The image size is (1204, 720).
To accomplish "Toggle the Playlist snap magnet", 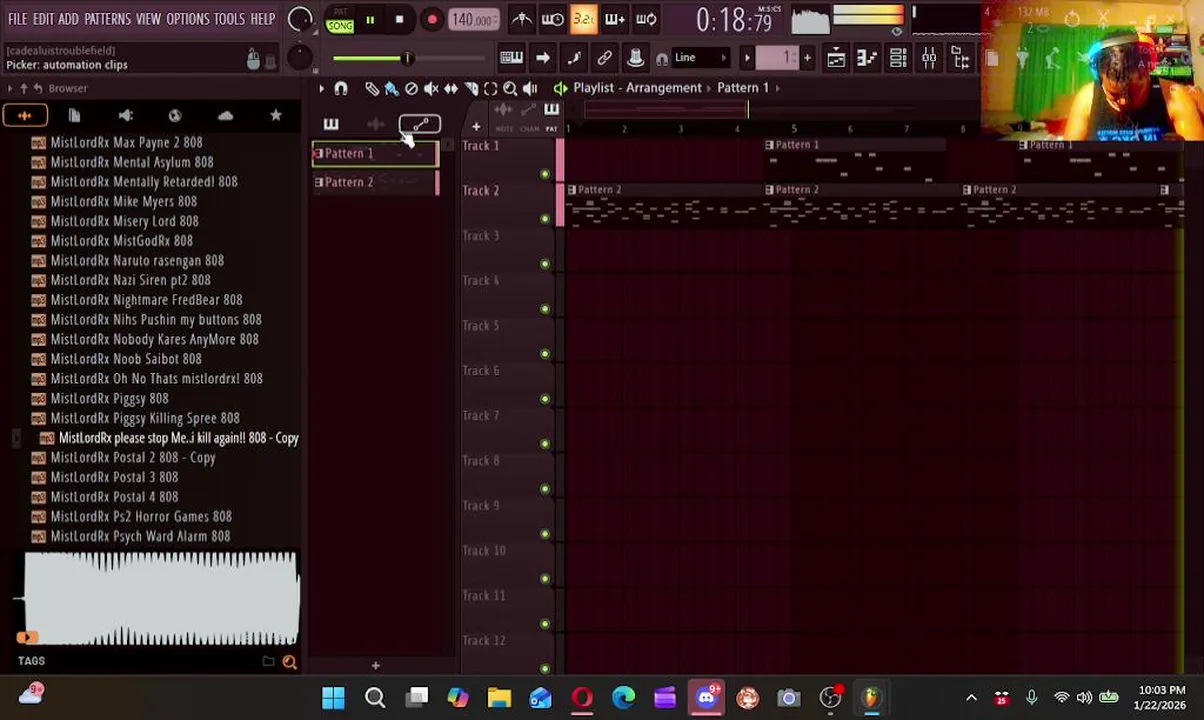I will tap(341, 88).
